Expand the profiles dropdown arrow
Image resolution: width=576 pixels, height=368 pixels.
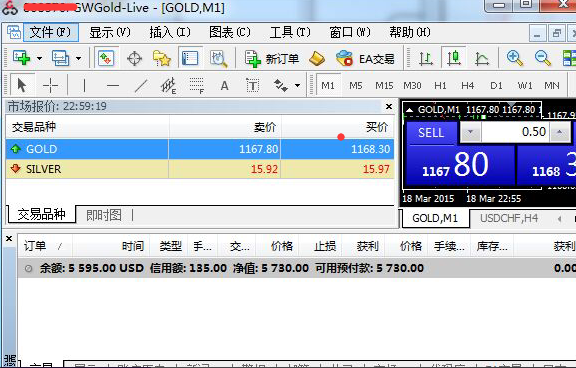[x=78, y=58]
